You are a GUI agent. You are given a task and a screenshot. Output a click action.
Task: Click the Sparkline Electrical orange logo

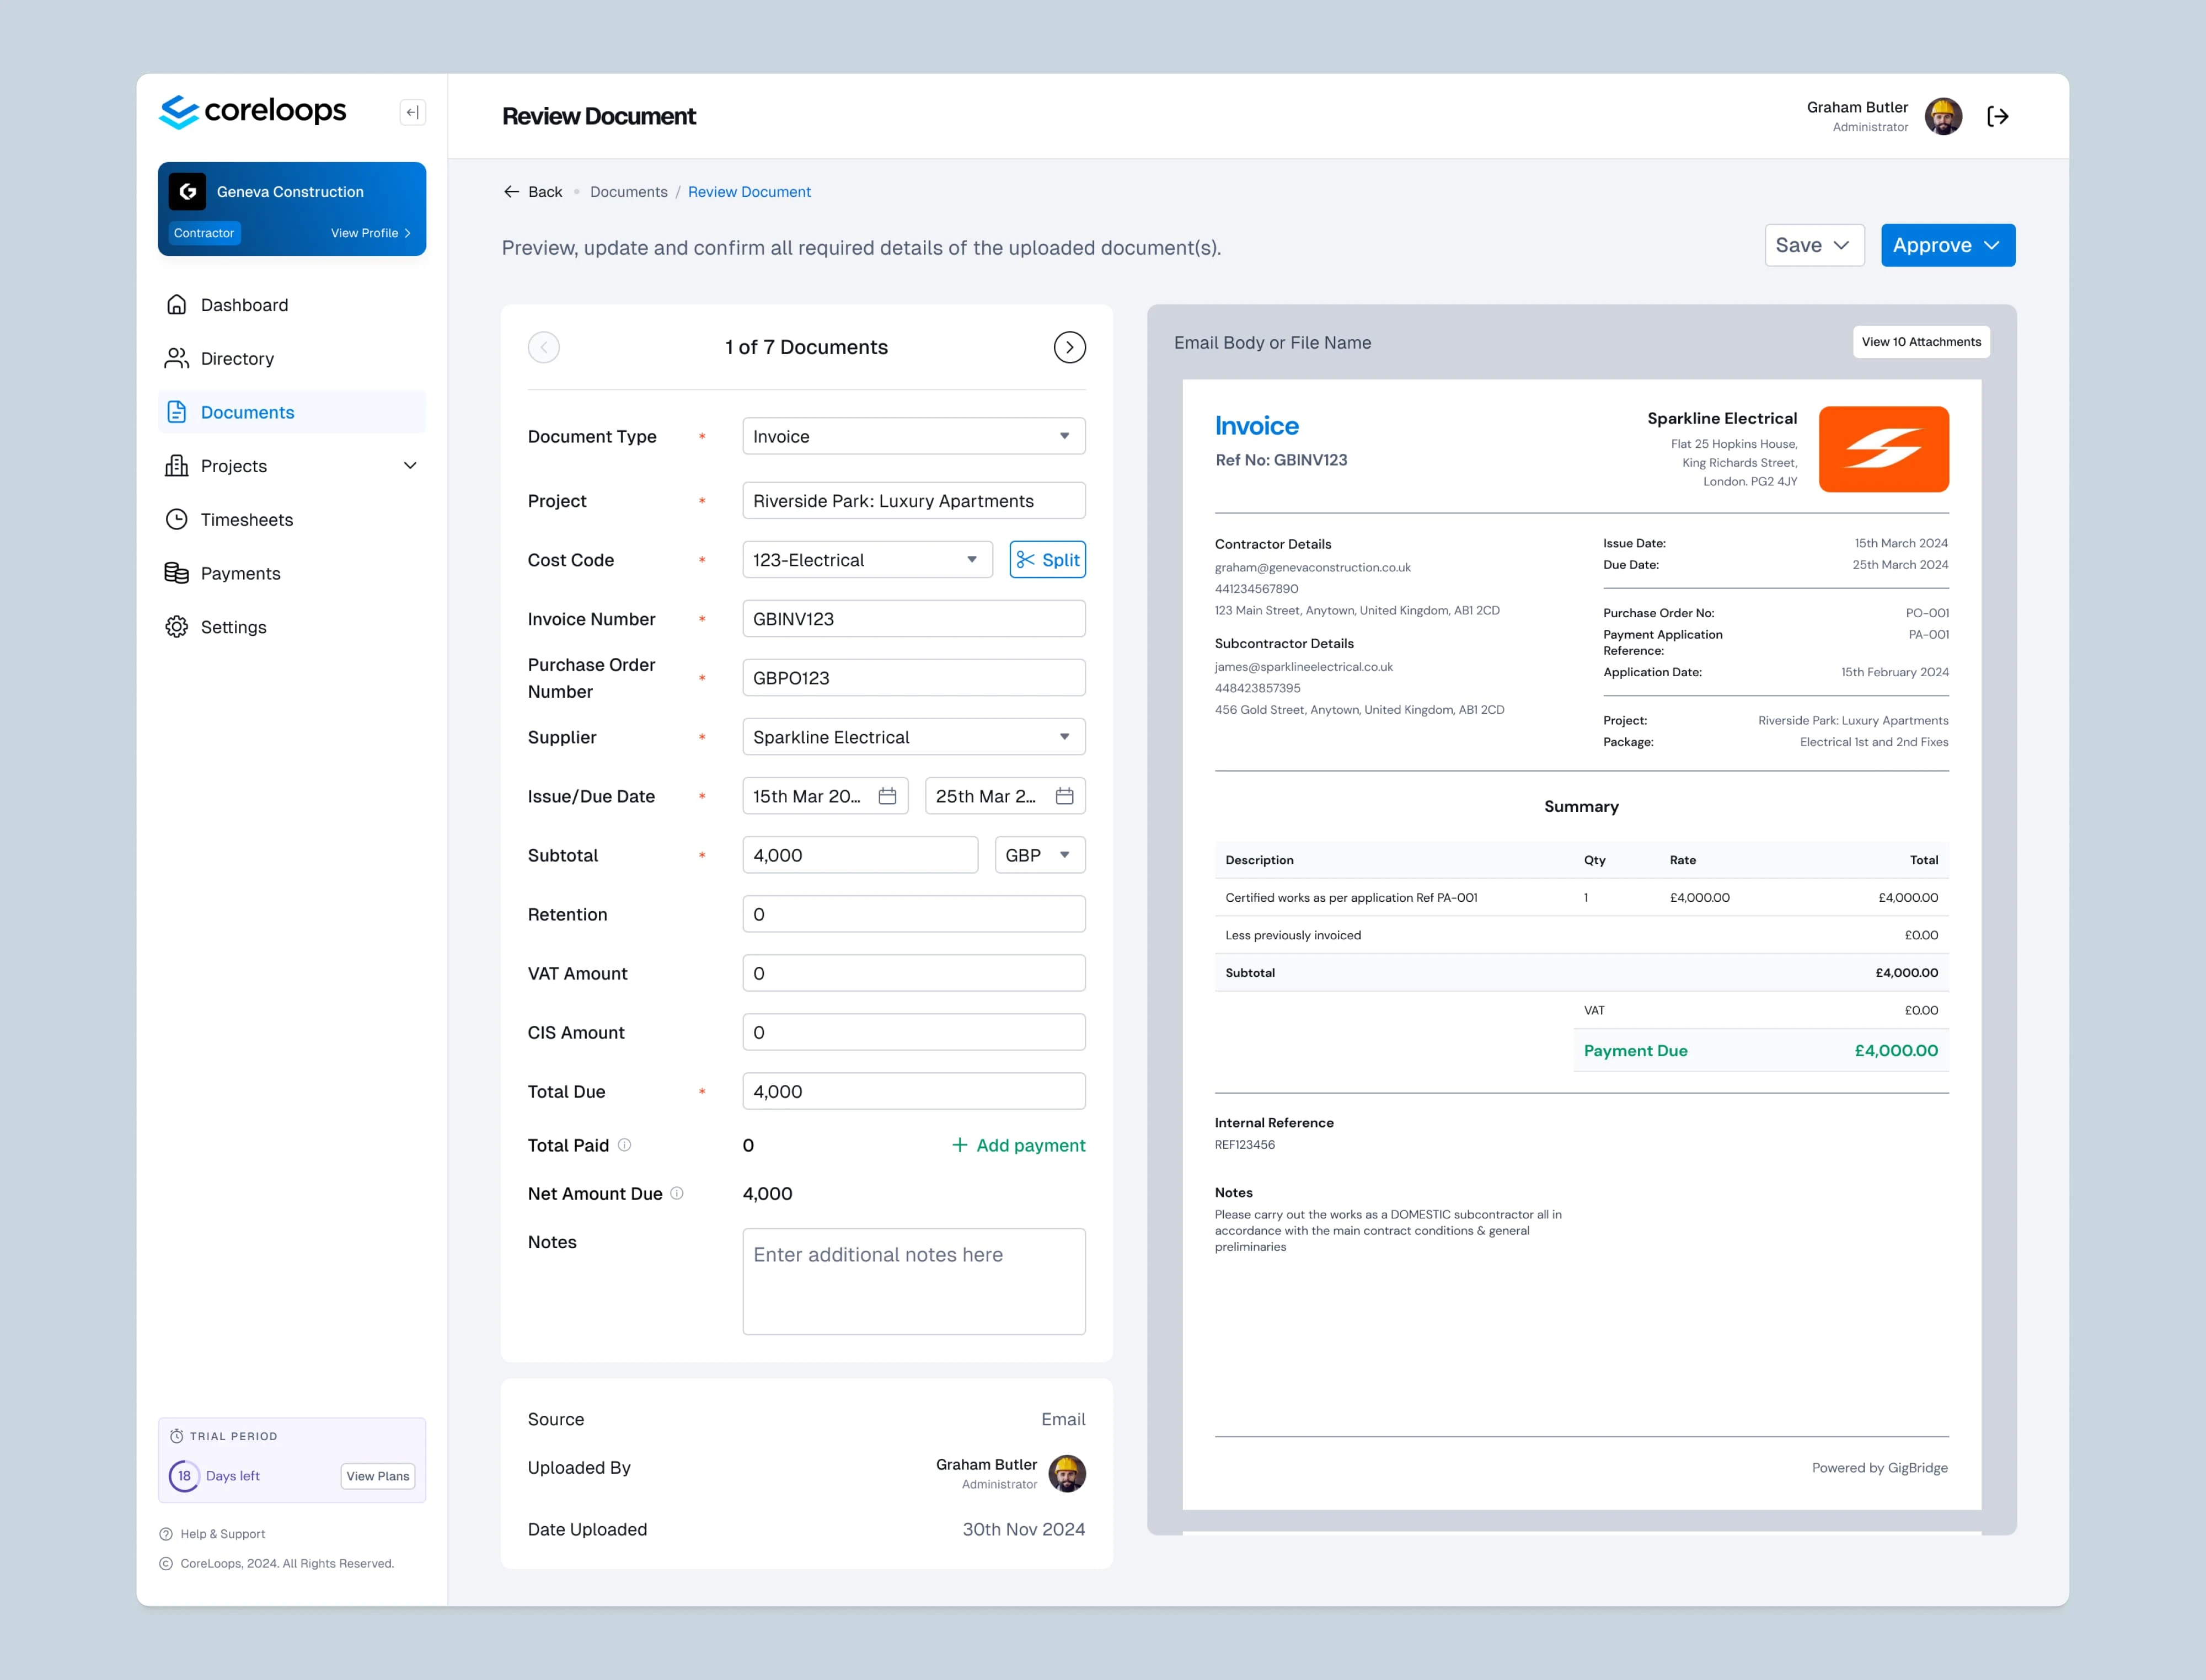[1883, 449]
